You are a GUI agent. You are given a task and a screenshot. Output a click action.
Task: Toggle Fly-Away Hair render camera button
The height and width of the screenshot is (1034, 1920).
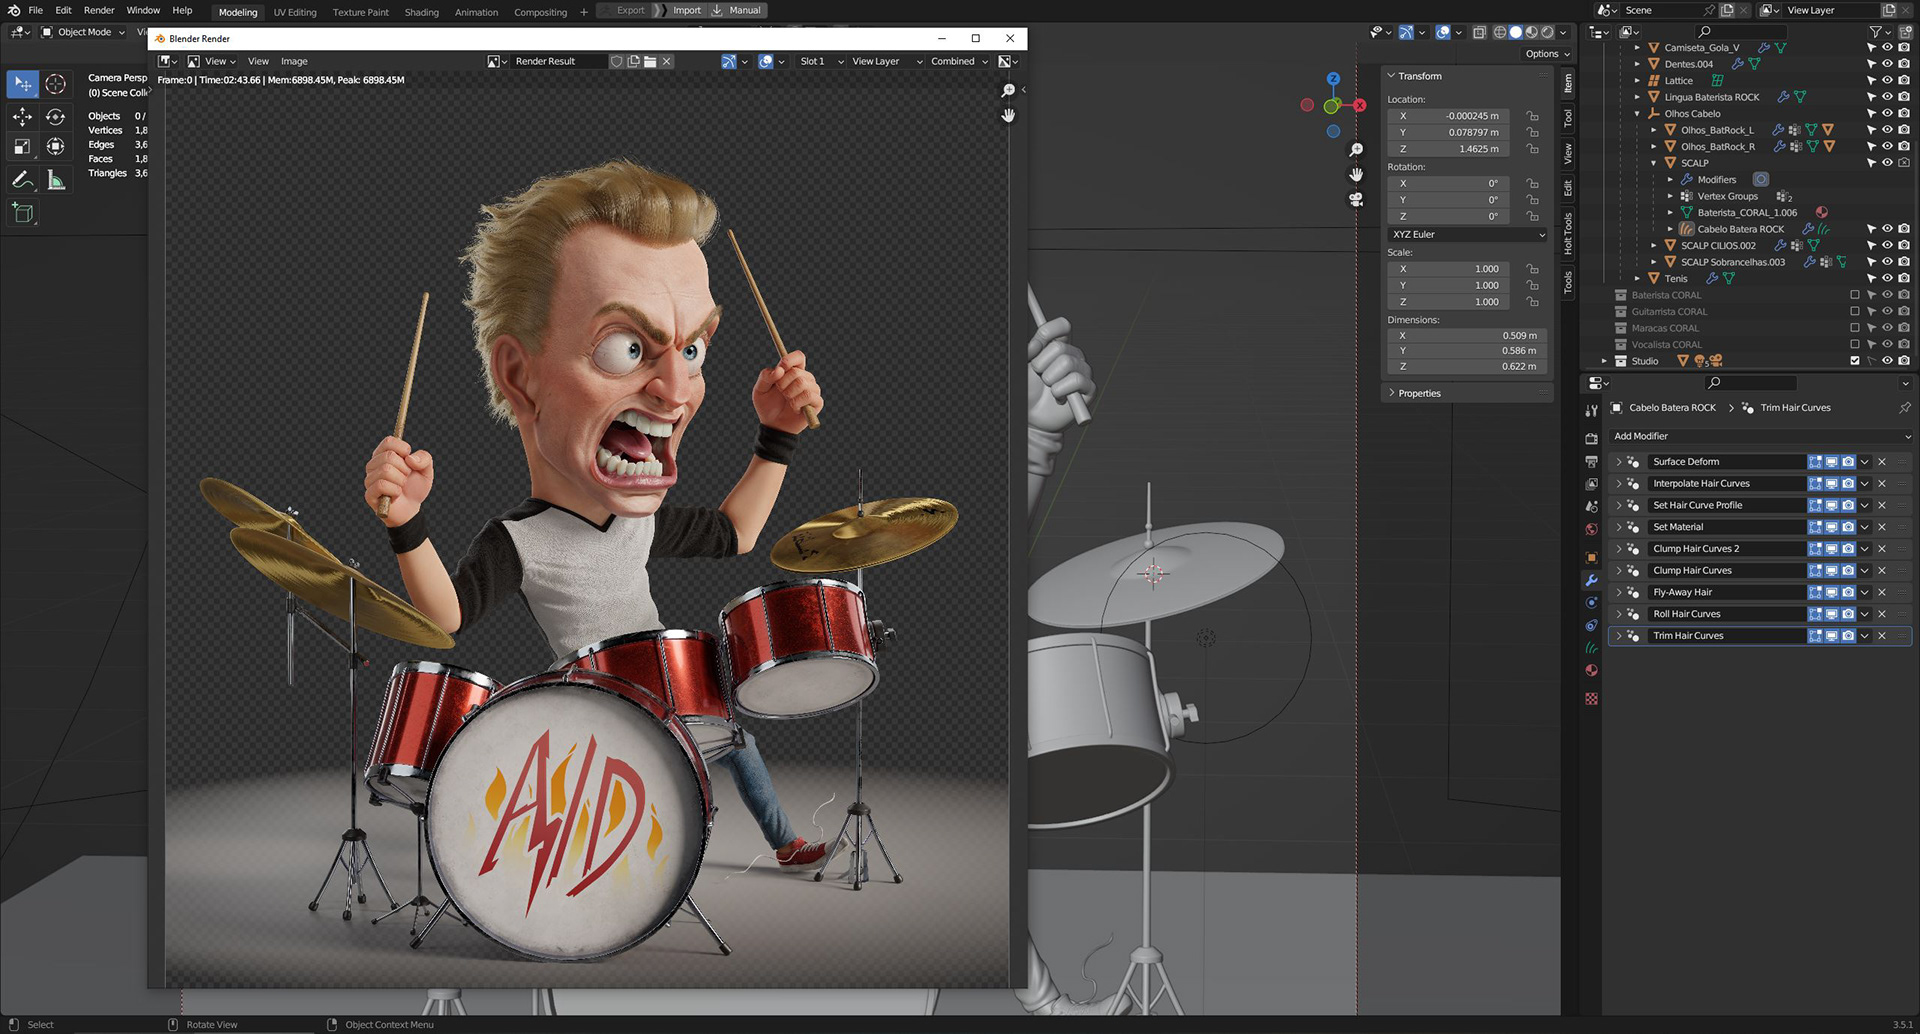(x=1848, y=592)
